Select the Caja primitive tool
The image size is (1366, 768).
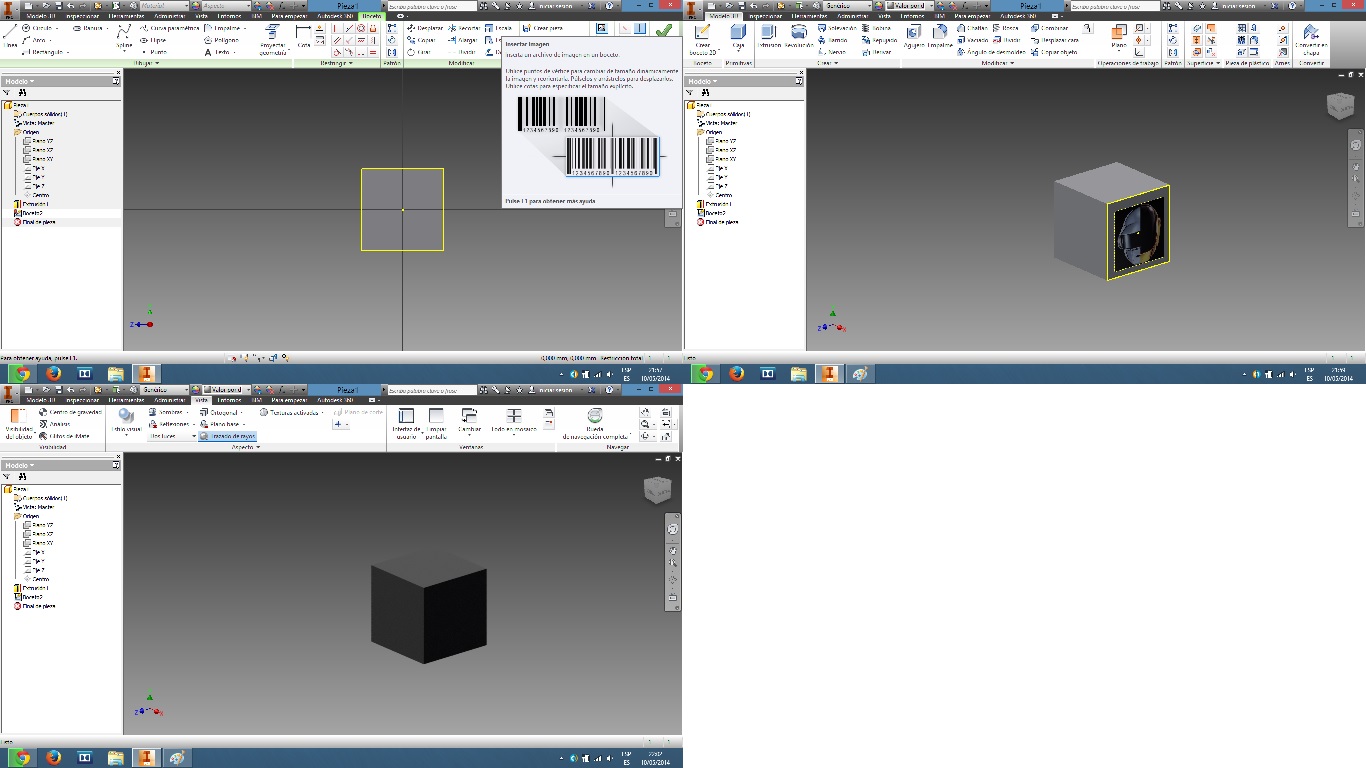[x=738, y=36]
